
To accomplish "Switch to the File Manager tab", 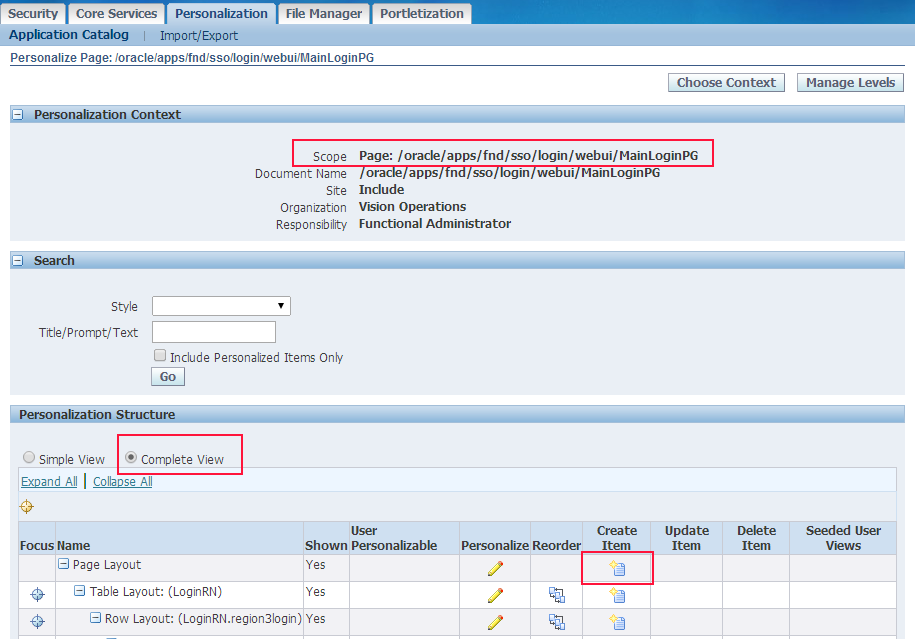I will 324,13.
